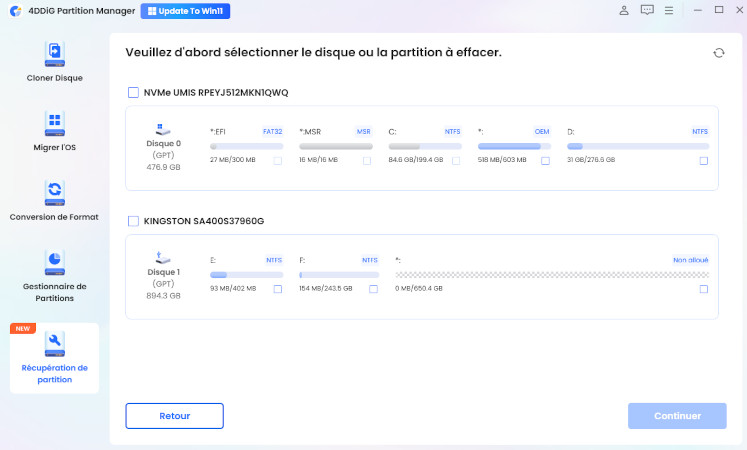Screen dimensions: 747x450
Task: Click the F: partition usage bar
Action: [x=339, y=275]
